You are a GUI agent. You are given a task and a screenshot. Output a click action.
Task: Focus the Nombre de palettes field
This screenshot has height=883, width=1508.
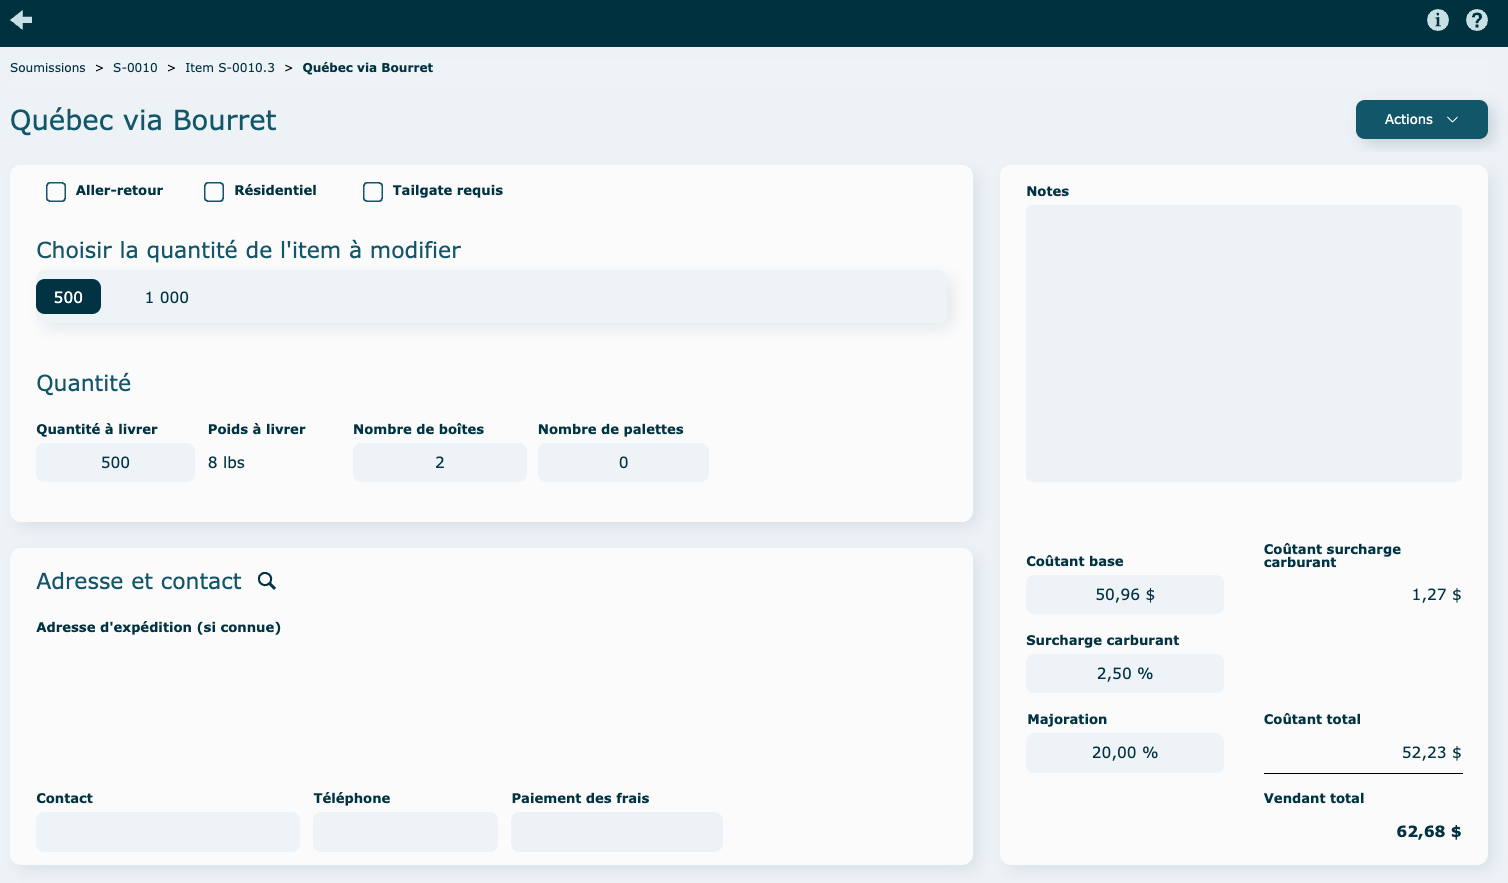pos(623,463)
